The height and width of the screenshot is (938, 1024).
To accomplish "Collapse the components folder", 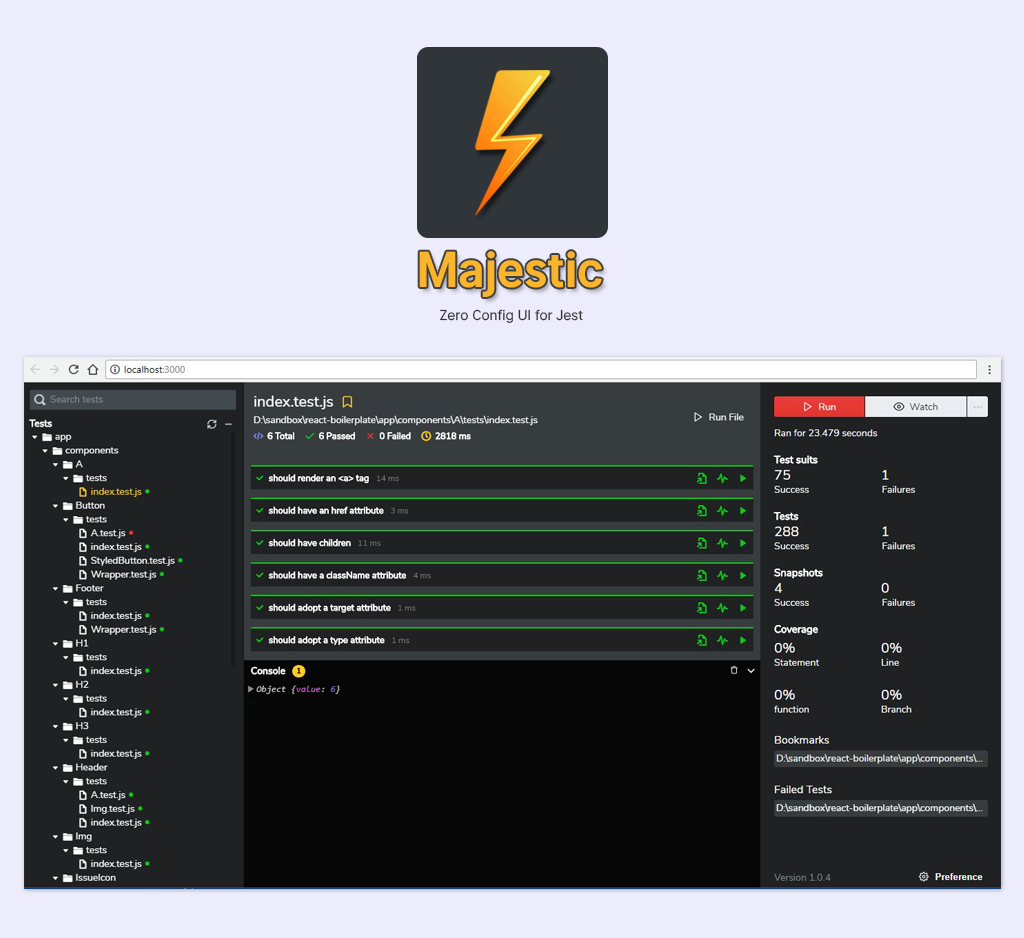I will (x=45, y=451).
